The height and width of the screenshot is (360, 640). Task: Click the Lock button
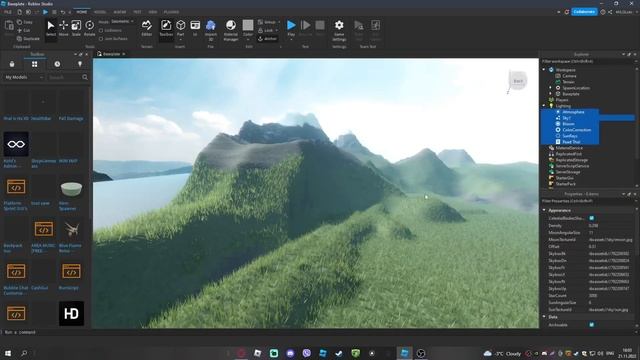(x=267, y=31)
